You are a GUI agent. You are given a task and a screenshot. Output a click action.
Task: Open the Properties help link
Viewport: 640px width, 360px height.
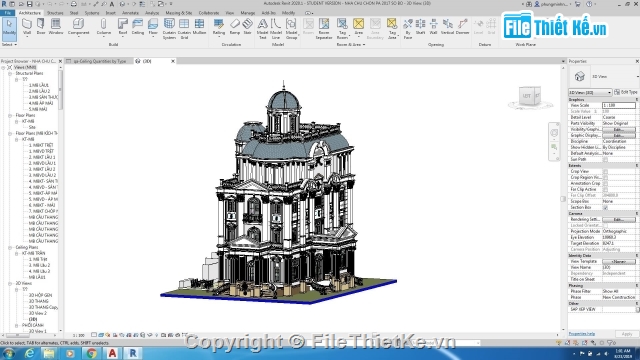(x=582, y=334)
